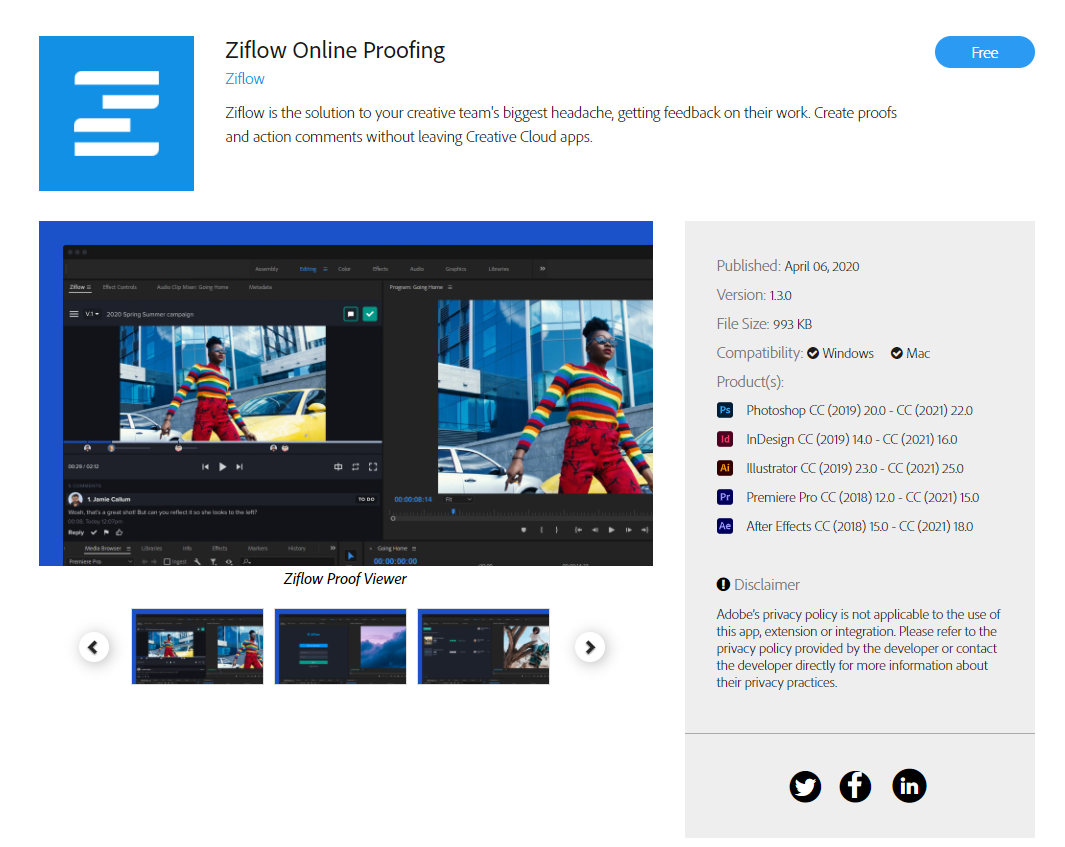Click the Twitter share icon
This screenshot has width=1065, height=847.
click(x=805, y=786)
